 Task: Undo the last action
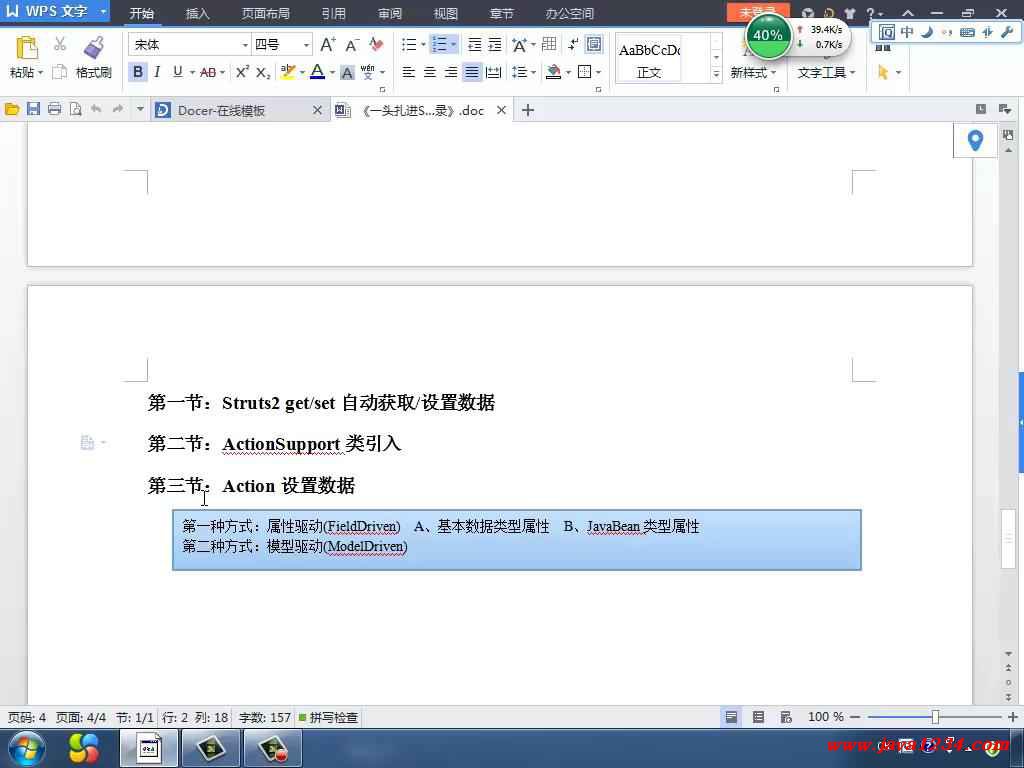pos(96,109)
